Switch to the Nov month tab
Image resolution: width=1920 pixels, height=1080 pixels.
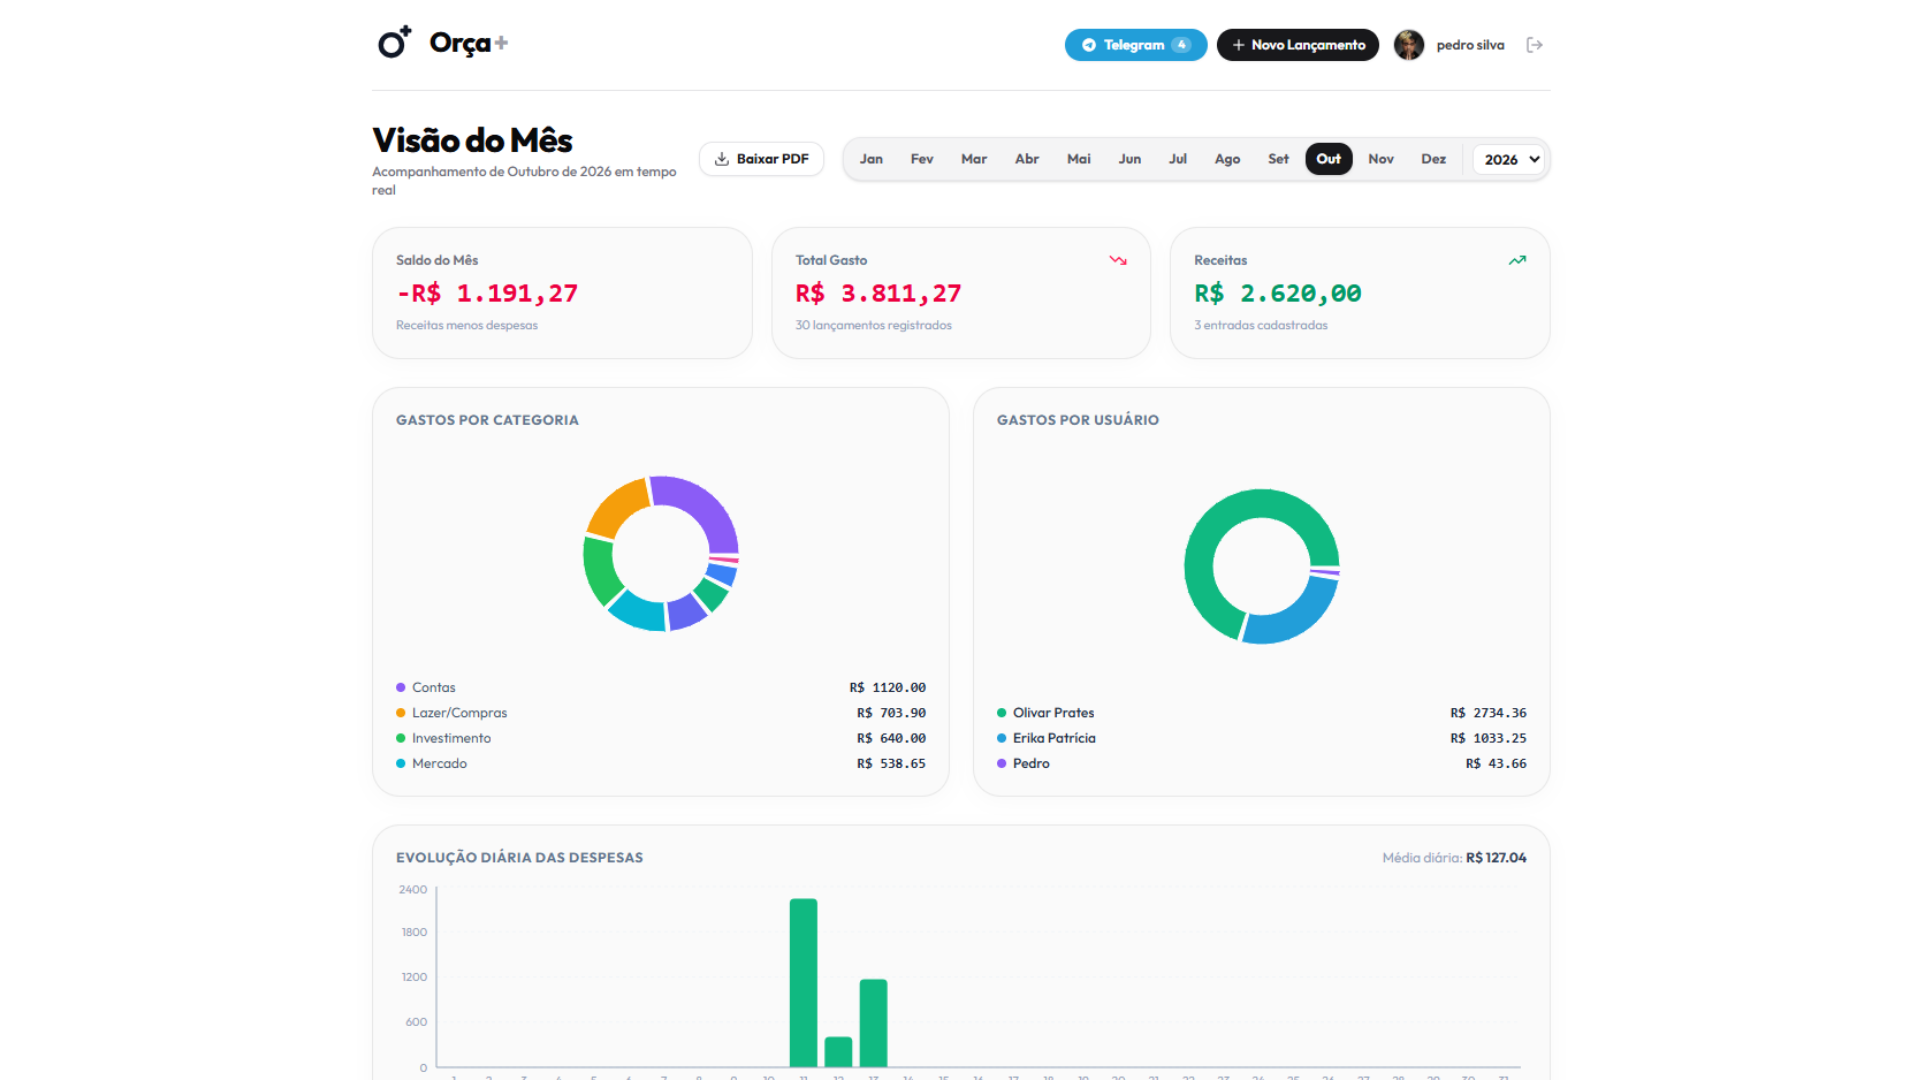click(1381, 159)
